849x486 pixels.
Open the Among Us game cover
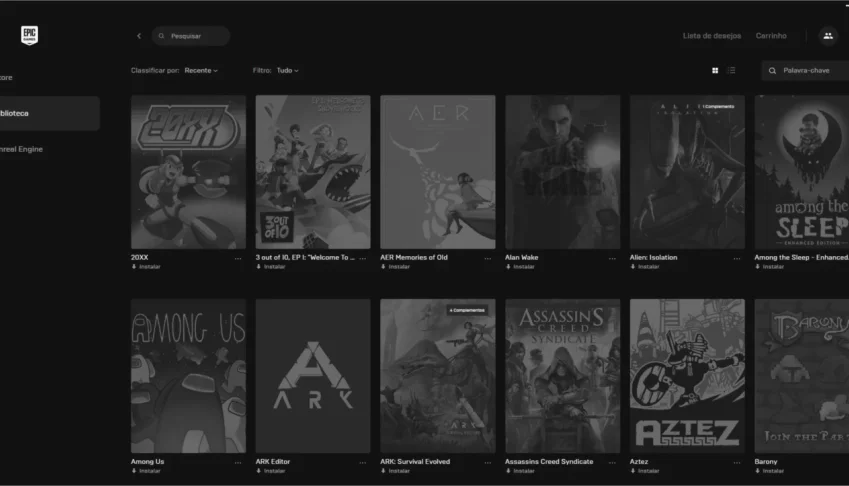pos(188,376)
